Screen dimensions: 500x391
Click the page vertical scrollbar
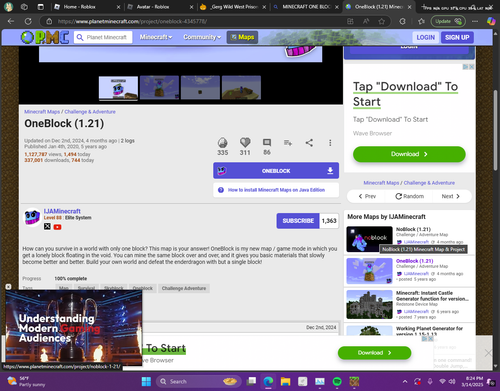pos(495,130)
